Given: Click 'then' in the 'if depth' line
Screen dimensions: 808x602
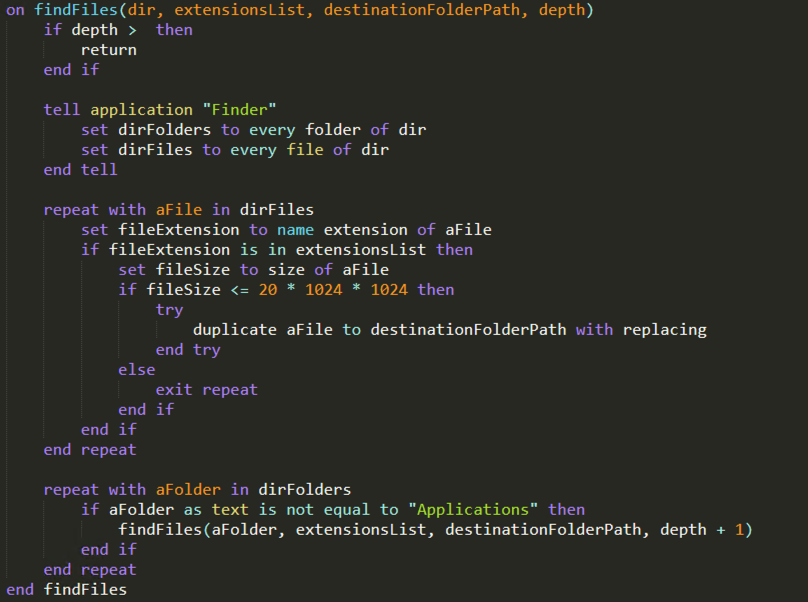Looking at the screenshot, I should click(174, 30).
